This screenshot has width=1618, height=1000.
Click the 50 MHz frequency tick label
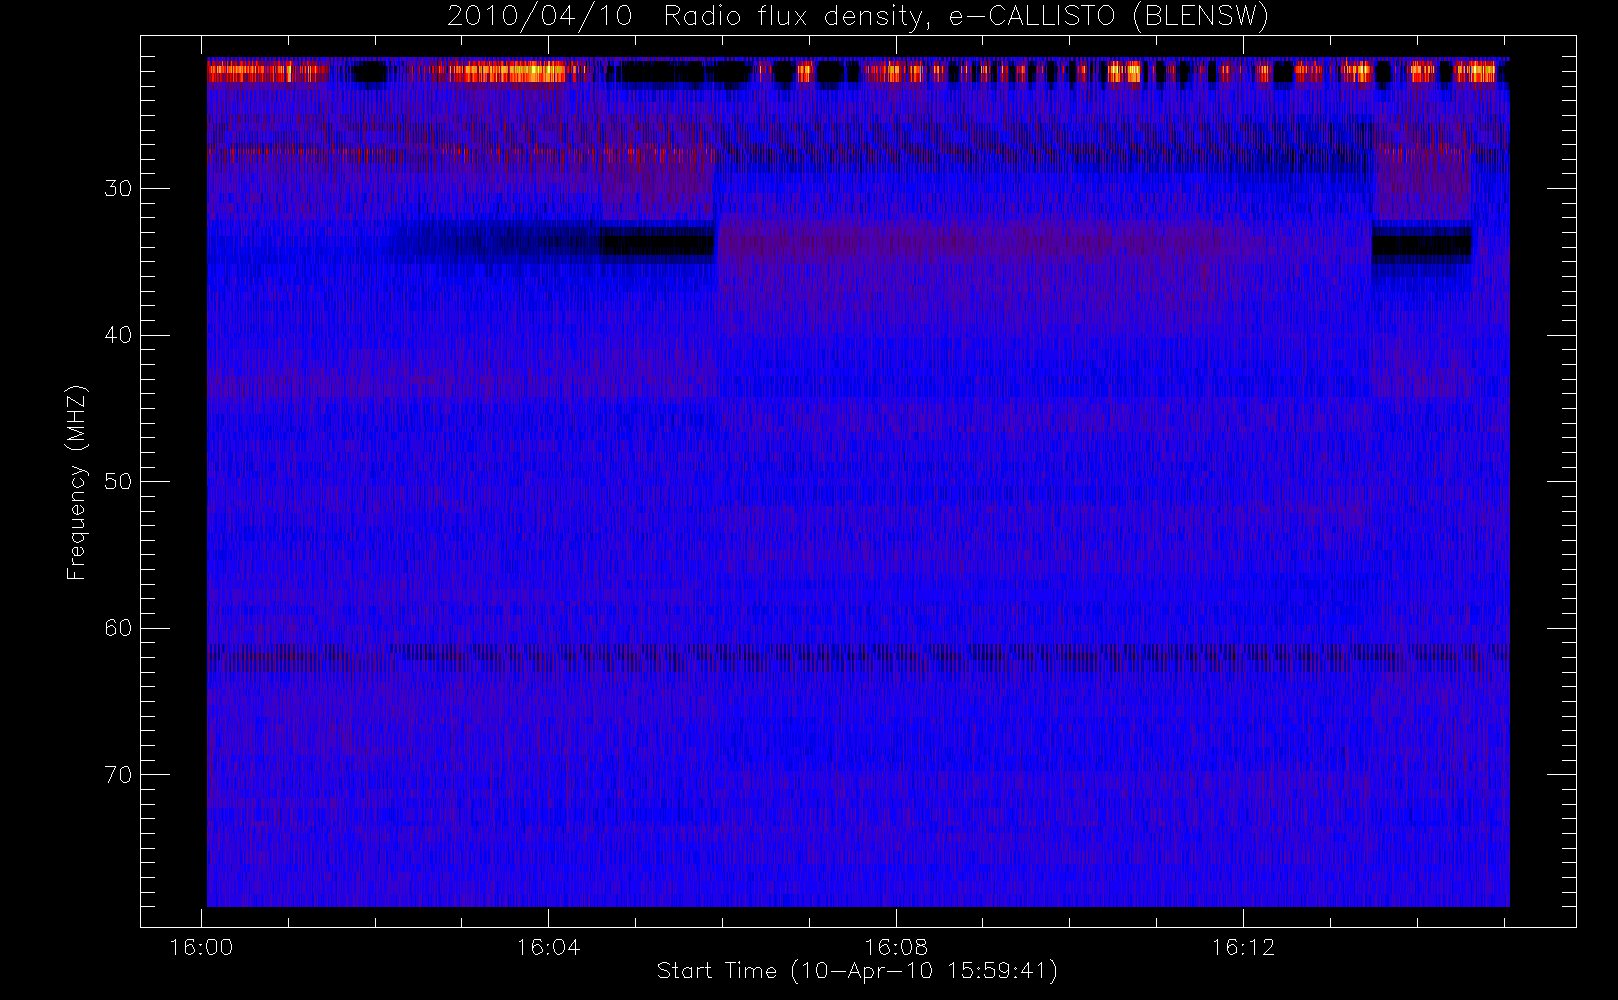coord(117,482)
